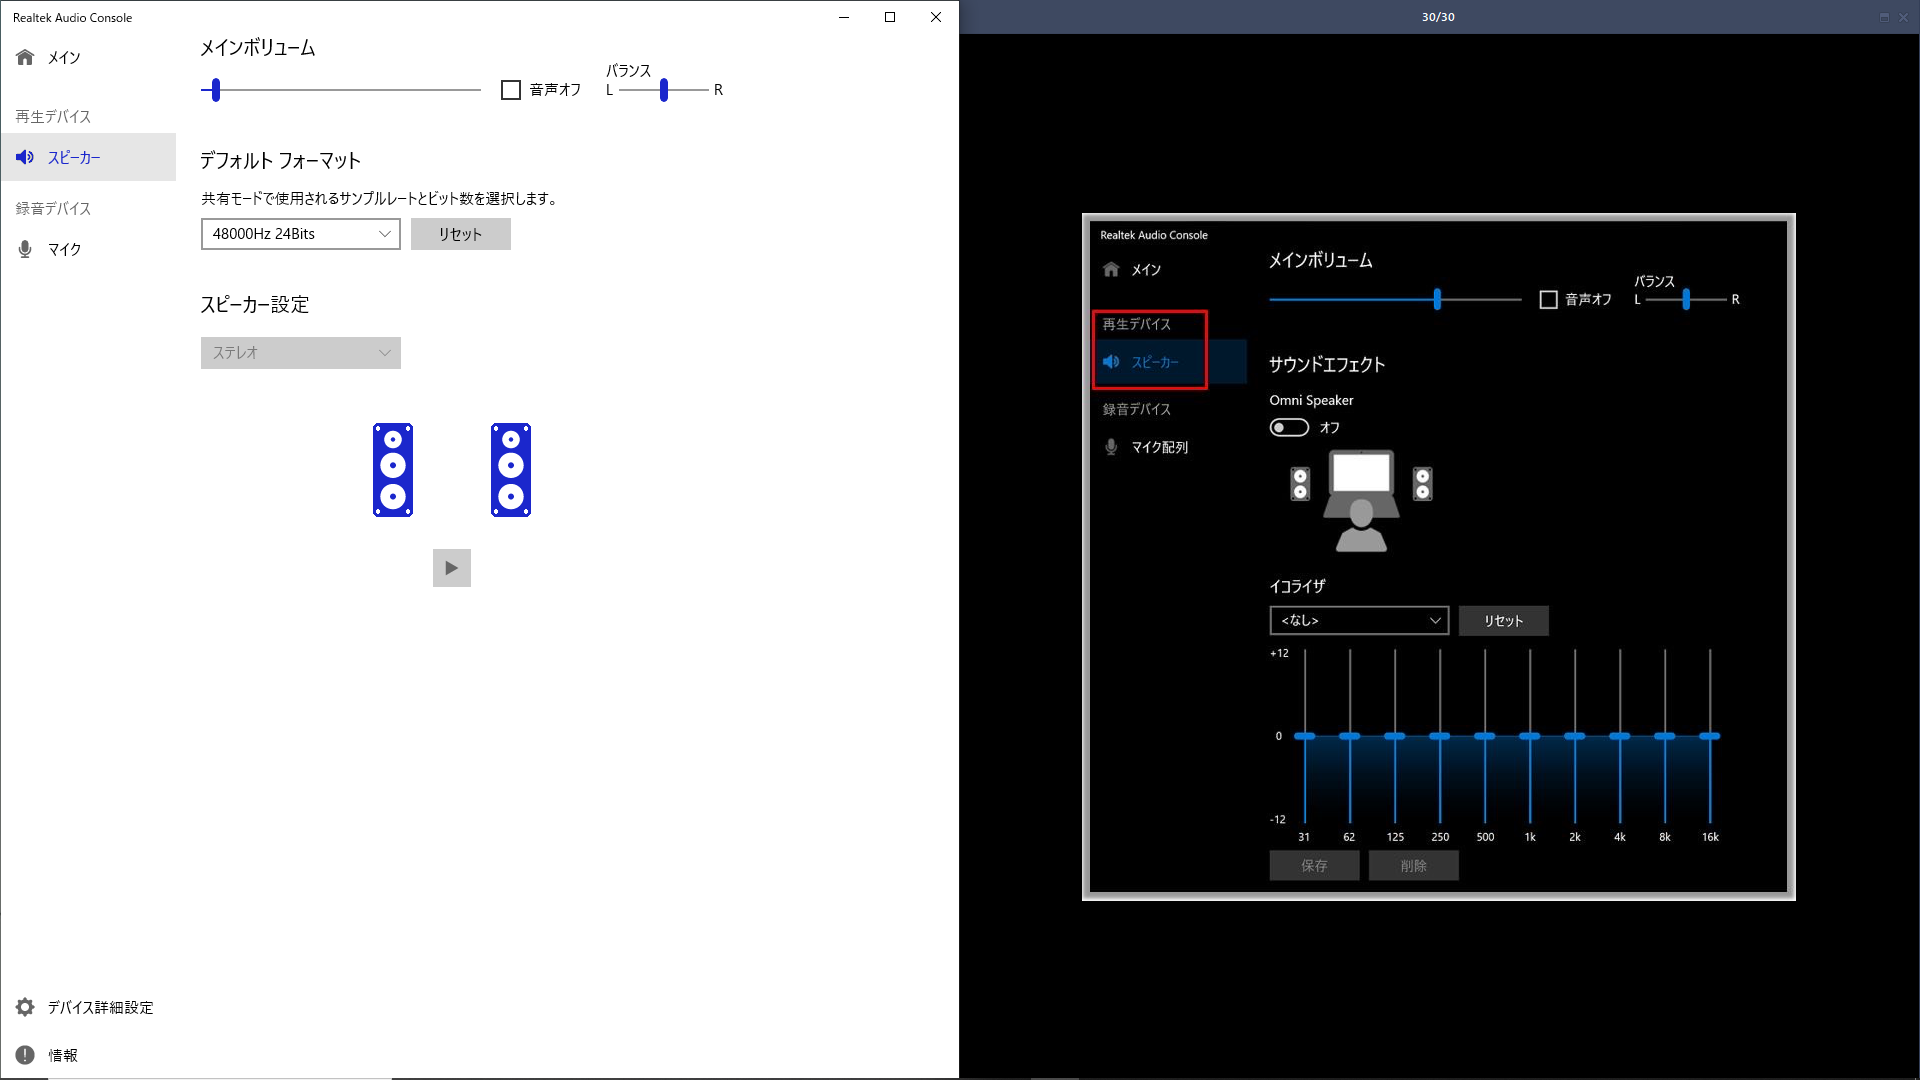The image size is (1920, 1080).
Task: Click the 62 Hz equalizer band handle
Action: point(1349,736)
